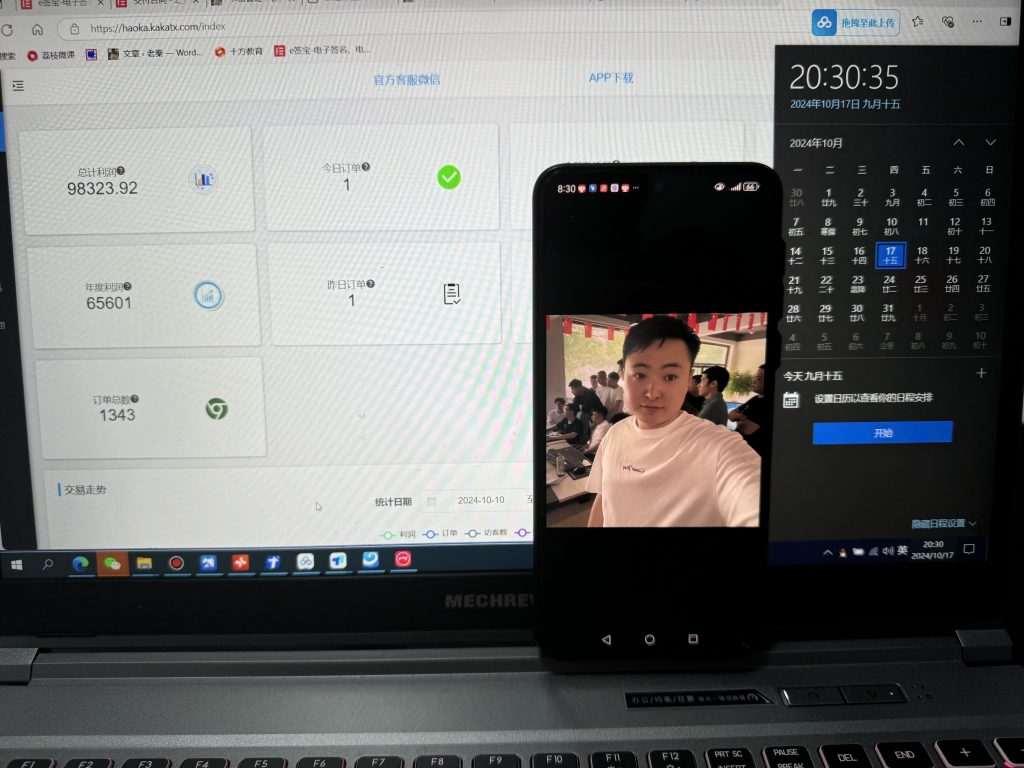Click the document icon on 昨日订单 card
1024x768 pixels.
tap(451, 294)
